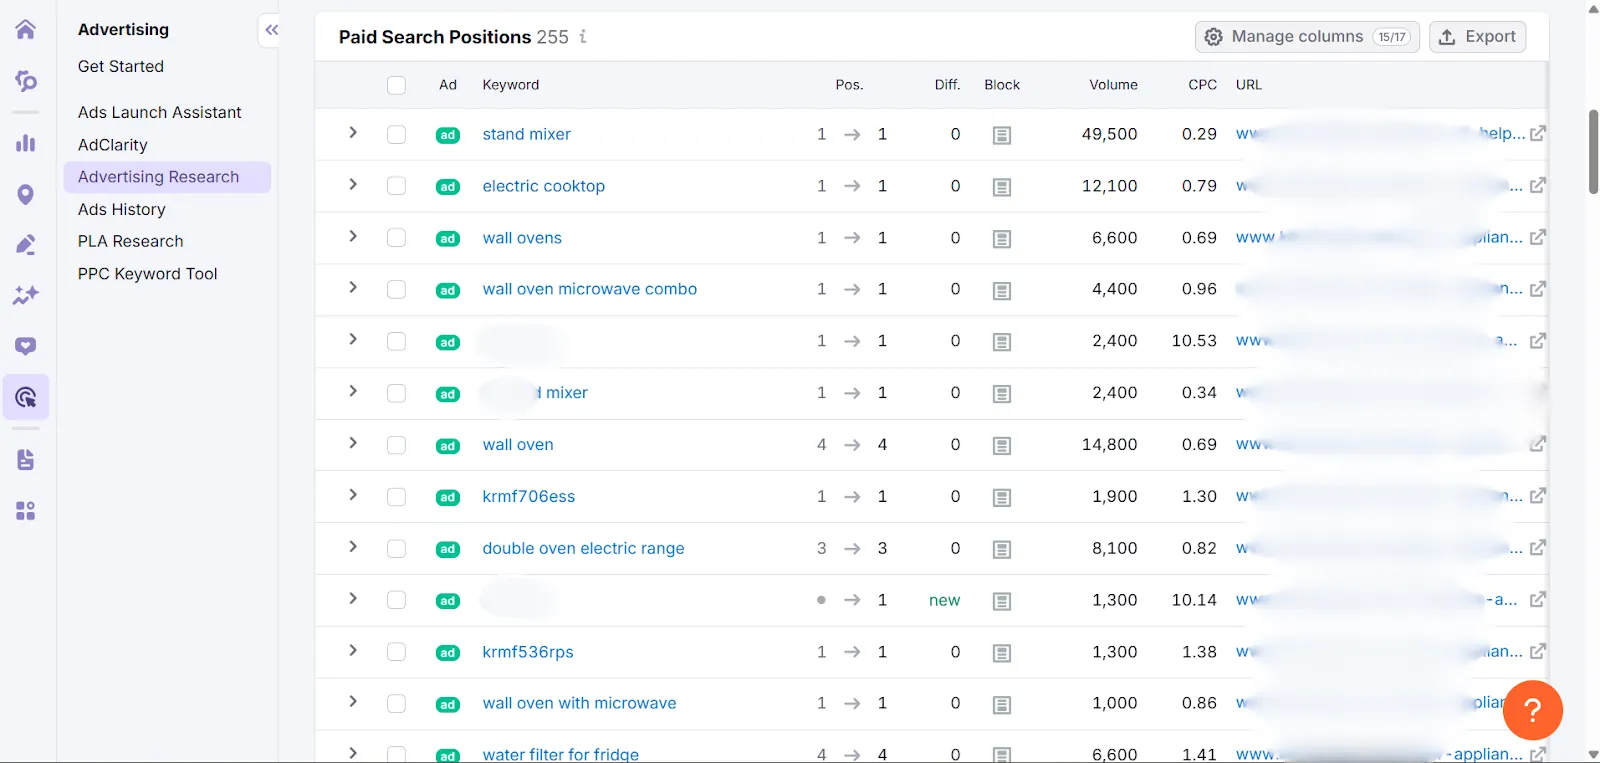The width and height of the screenshot is (1600, 763).
Task: Check the box for the stand mixer row
Action: click(x=397, y=134)
